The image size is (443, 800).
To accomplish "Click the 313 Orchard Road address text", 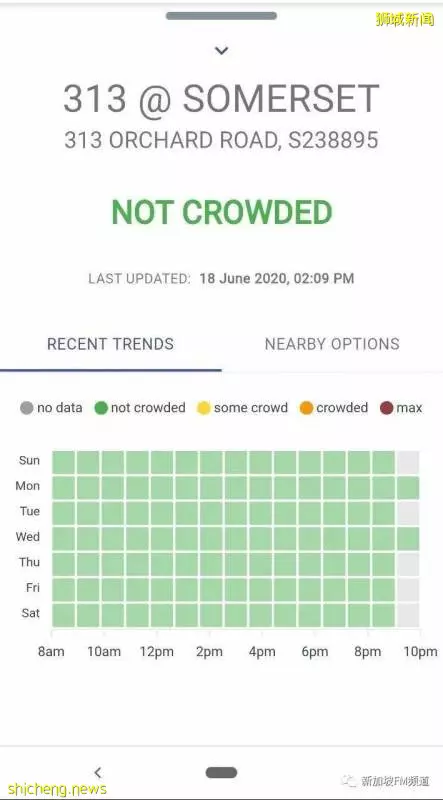I will [221, 140].
